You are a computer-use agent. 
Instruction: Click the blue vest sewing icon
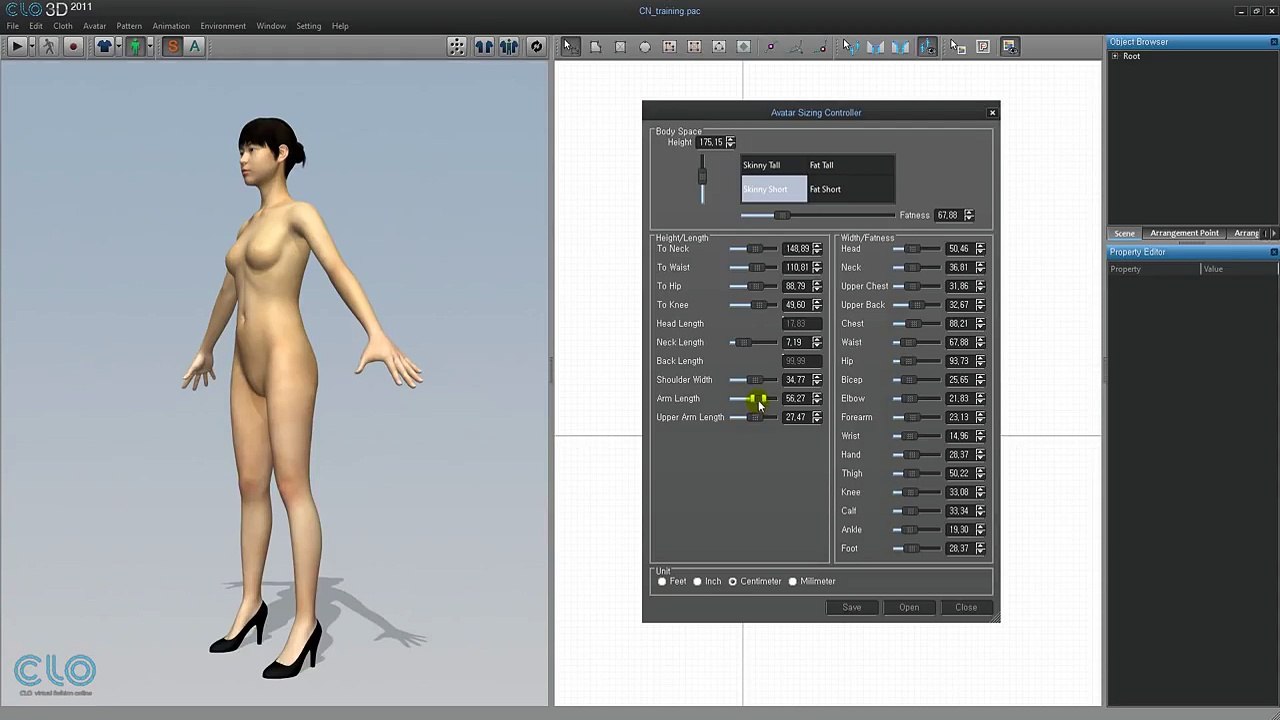[876, 46]
